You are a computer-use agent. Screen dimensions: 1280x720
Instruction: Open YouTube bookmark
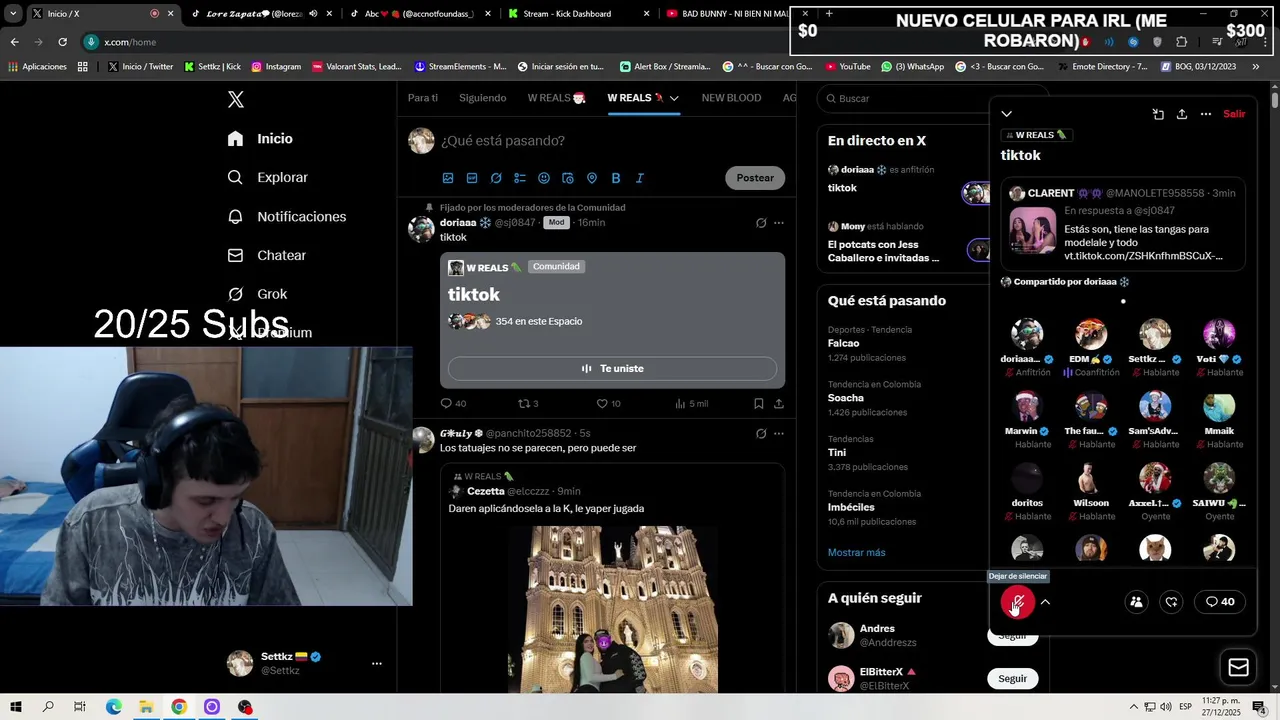coord(847,67)
